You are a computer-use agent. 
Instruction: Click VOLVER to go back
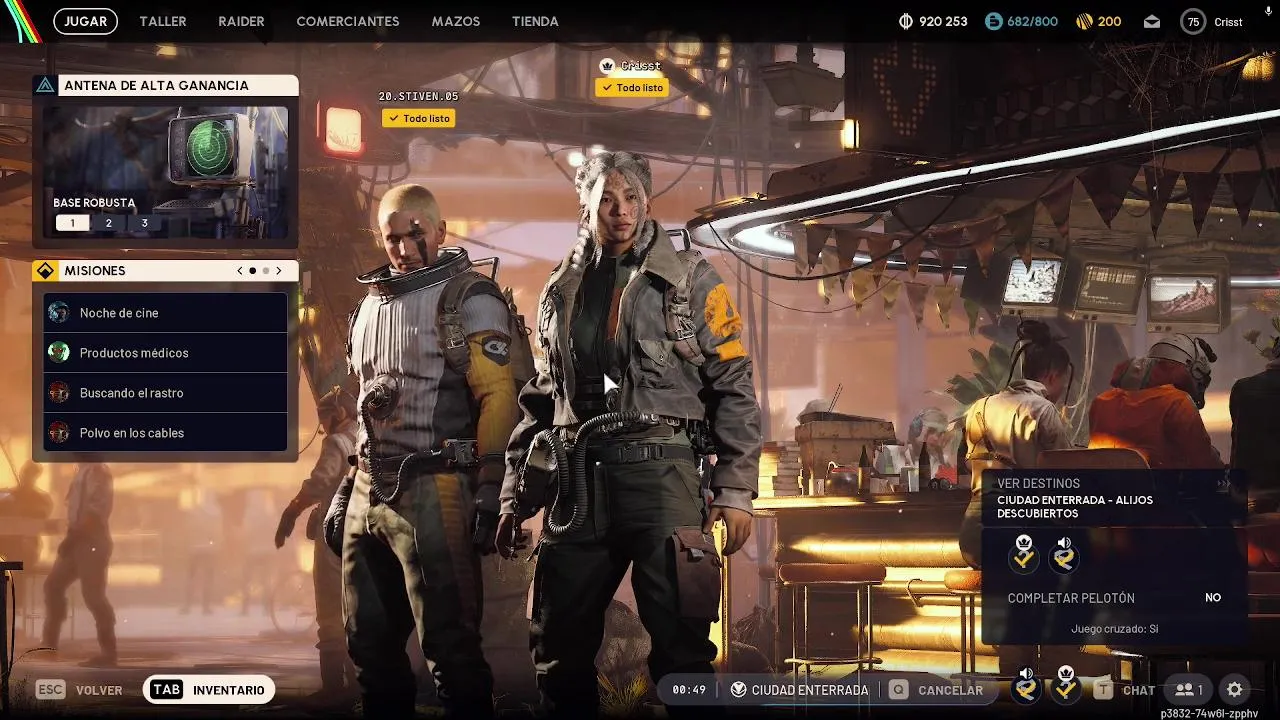pyautogui.click(x=99, y=690)
